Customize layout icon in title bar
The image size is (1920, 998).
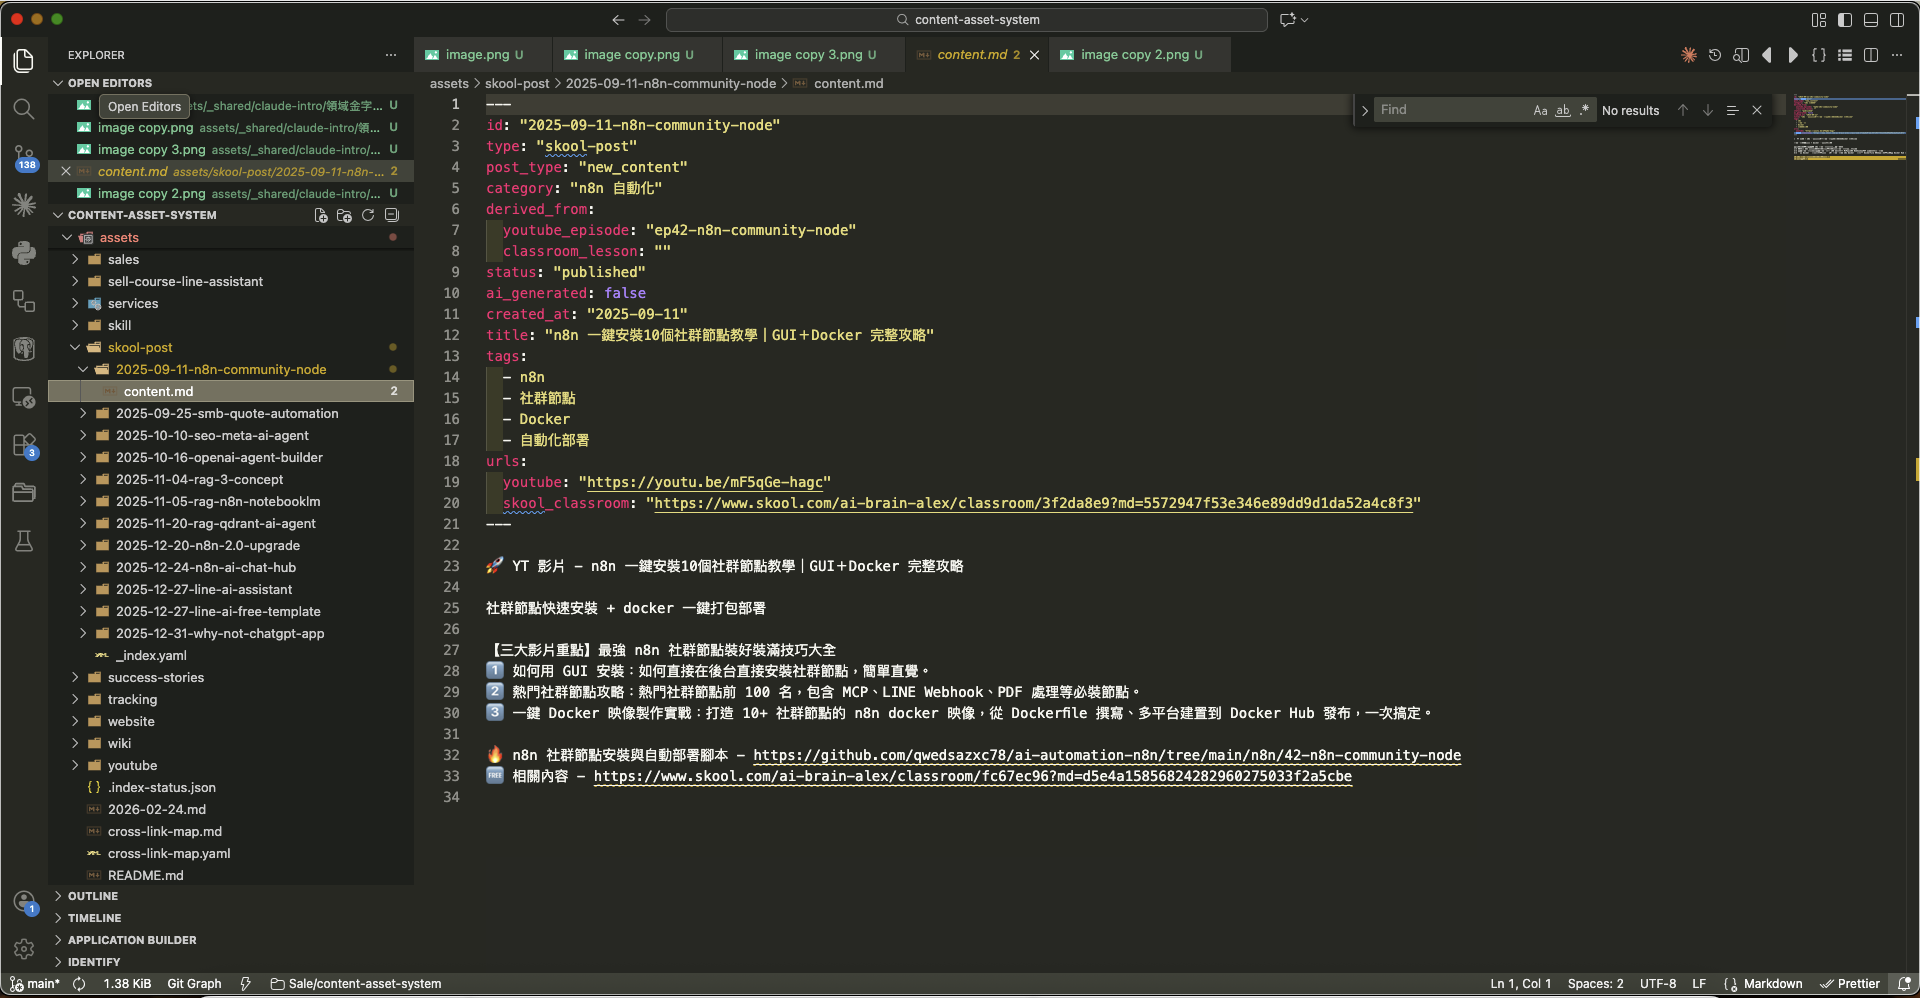(1819, 20)
